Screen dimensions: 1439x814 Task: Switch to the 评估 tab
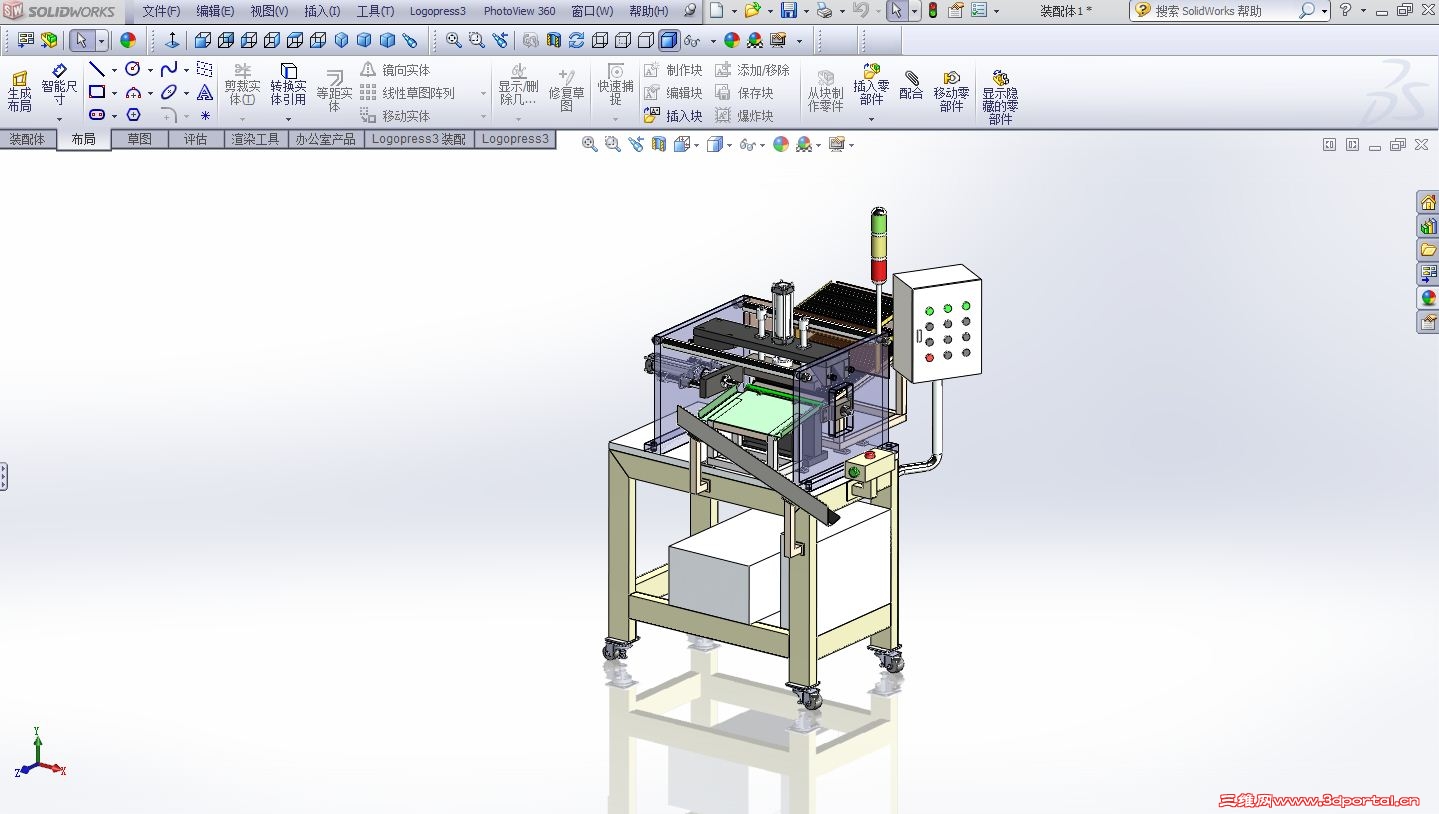(x=195, y=139)
